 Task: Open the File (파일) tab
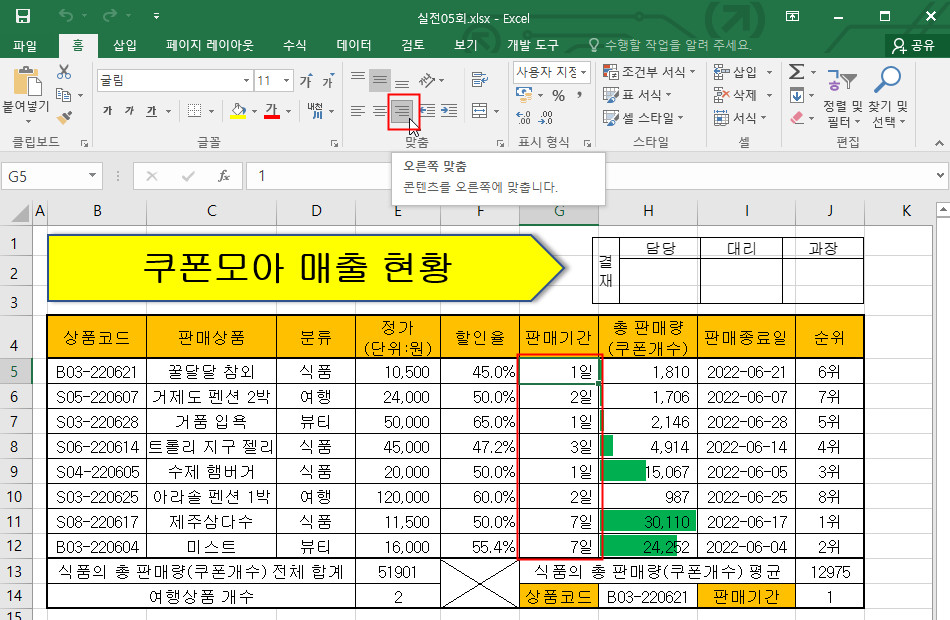(25, 45)
